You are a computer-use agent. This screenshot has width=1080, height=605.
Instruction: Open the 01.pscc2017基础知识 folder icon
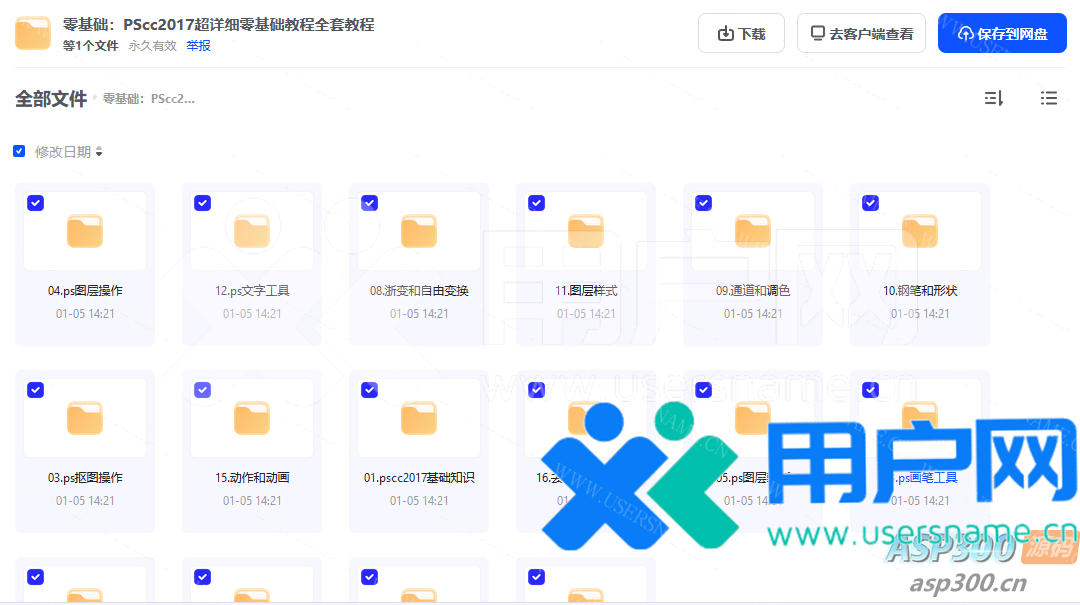(x=419, y=418)
